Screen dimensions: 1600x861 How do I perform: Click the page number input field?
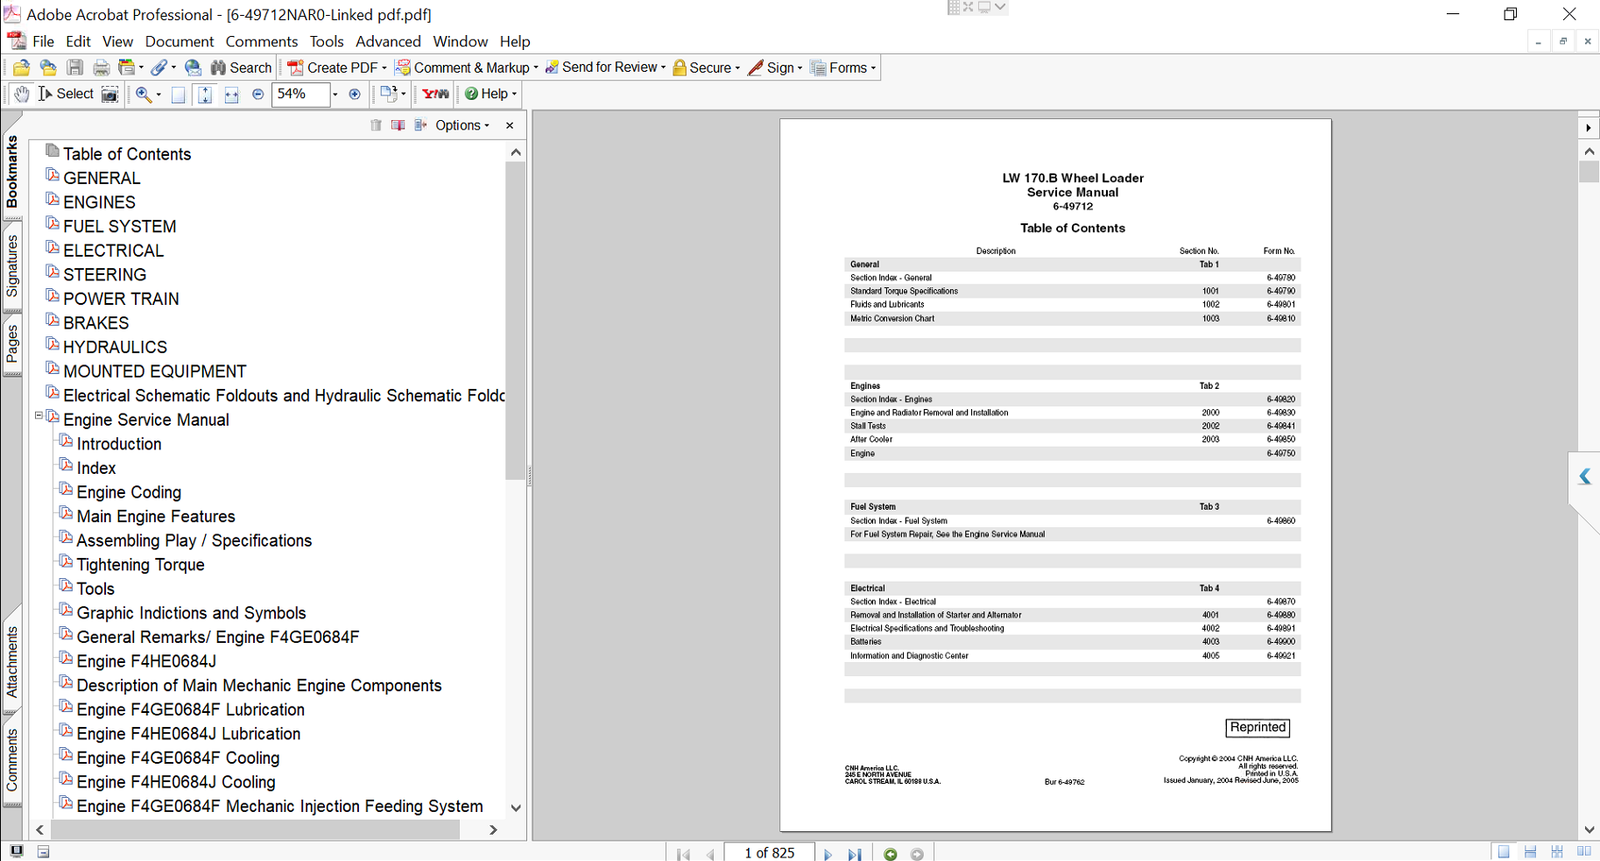pyautogui.click(x=769, y=853)
